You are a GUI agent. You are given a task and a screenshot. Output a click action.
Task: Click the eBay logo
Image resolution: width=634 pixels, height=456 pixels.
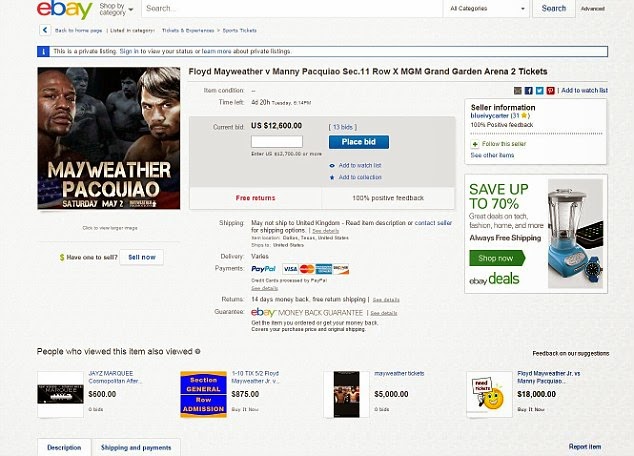pyautogui.click(x=65, y=9)
